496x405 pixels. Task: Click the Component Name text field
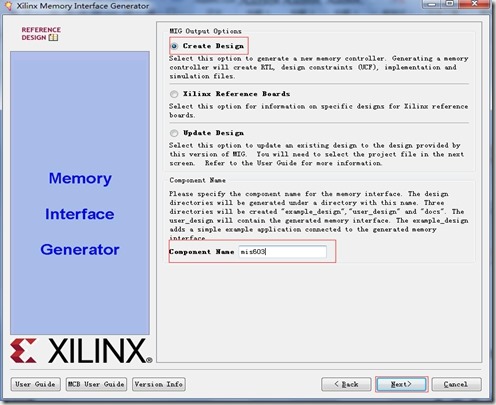pyautogui.click(x=283, y=252)
